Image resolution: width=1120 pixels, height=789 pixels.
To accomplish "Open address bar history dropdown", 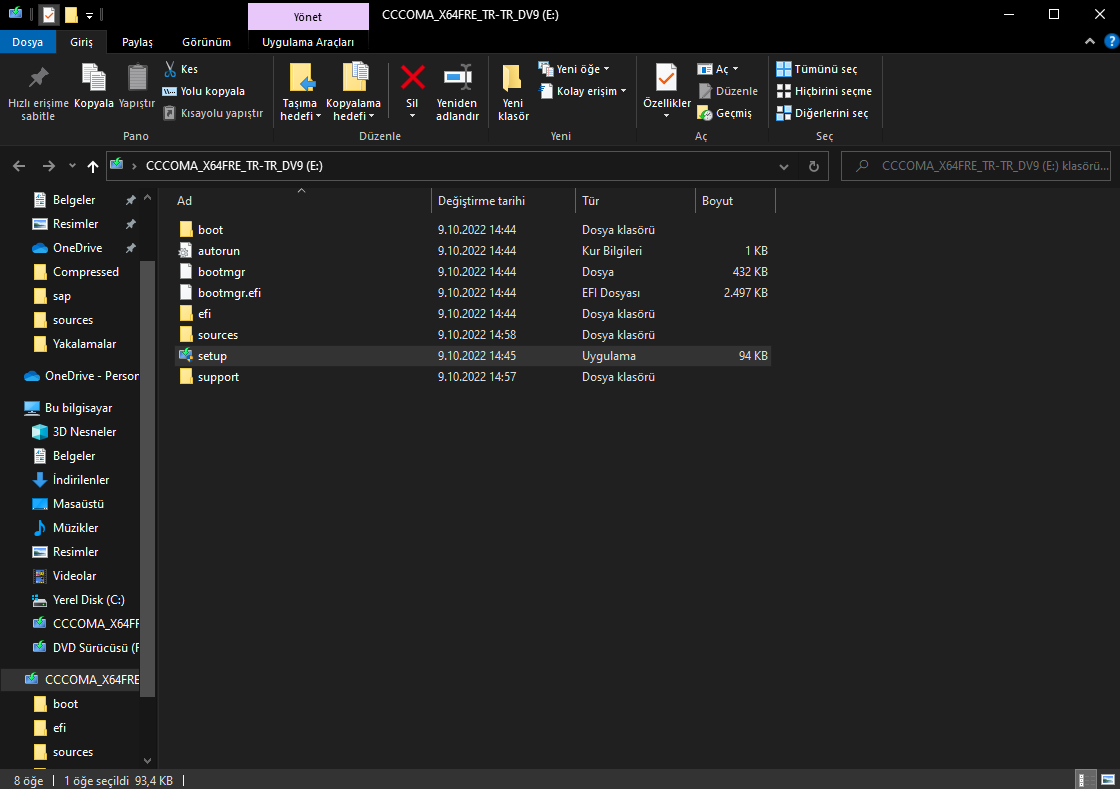I will point(784,166).
